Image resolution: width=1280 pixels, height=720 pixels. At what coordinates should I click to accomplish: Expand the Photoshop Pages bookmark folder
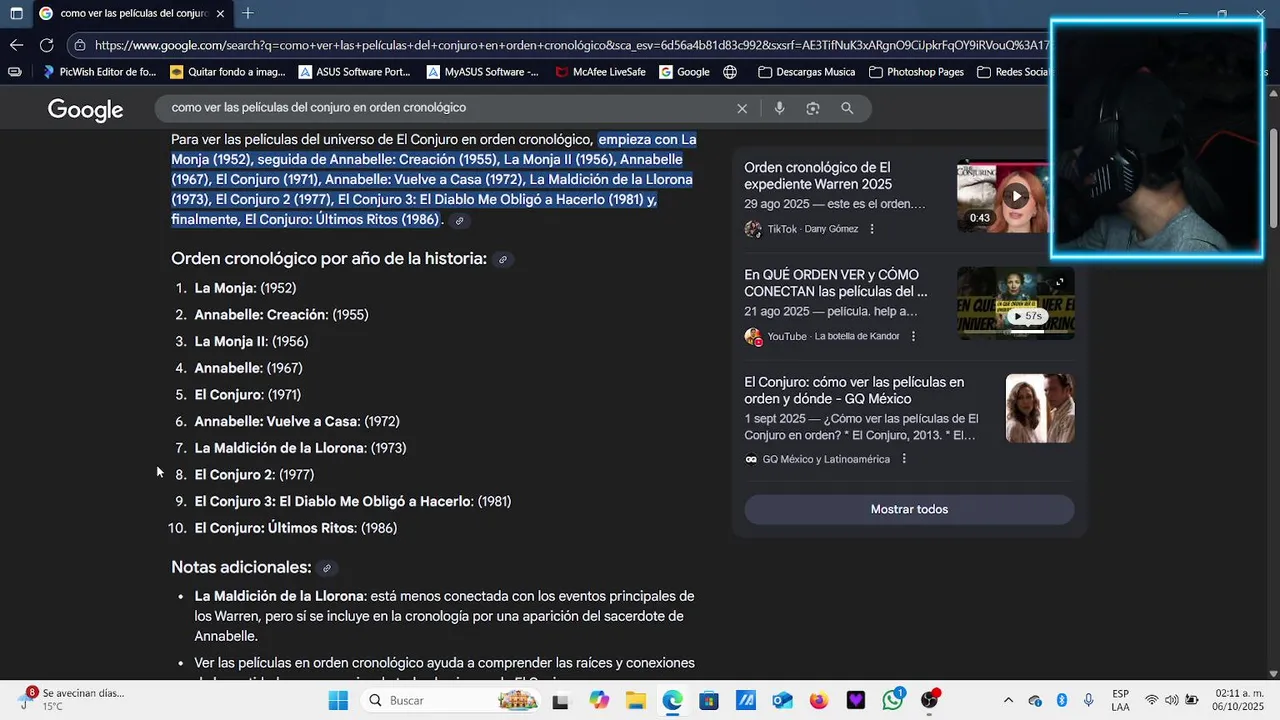(917, 72)
